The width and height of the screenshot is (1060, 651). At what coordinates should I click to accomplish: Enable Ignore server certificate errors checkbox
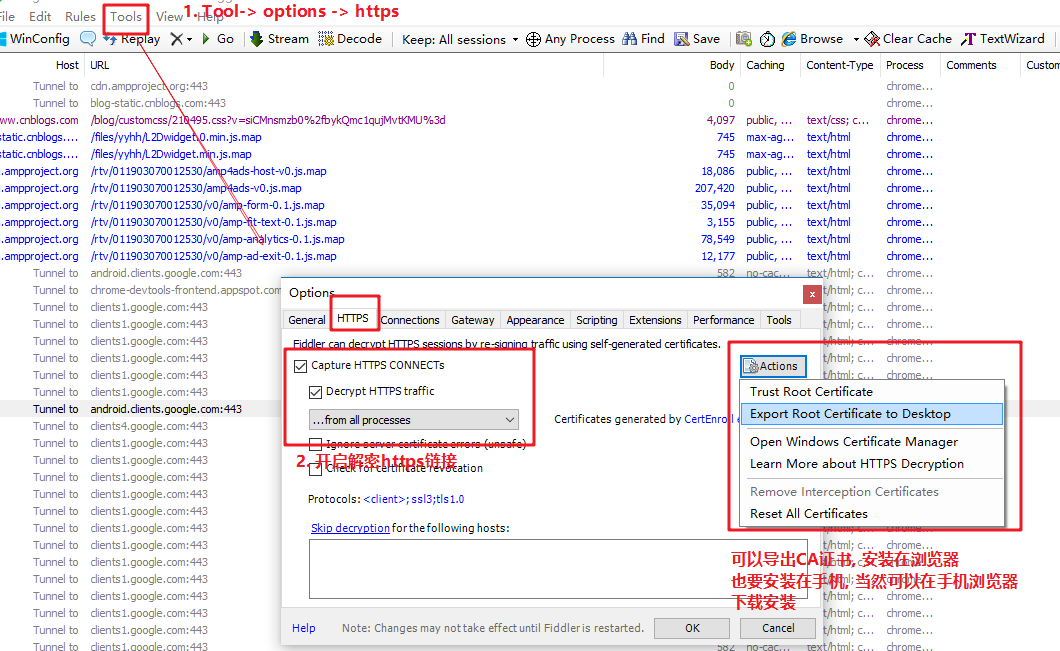[x=315, y=444]
